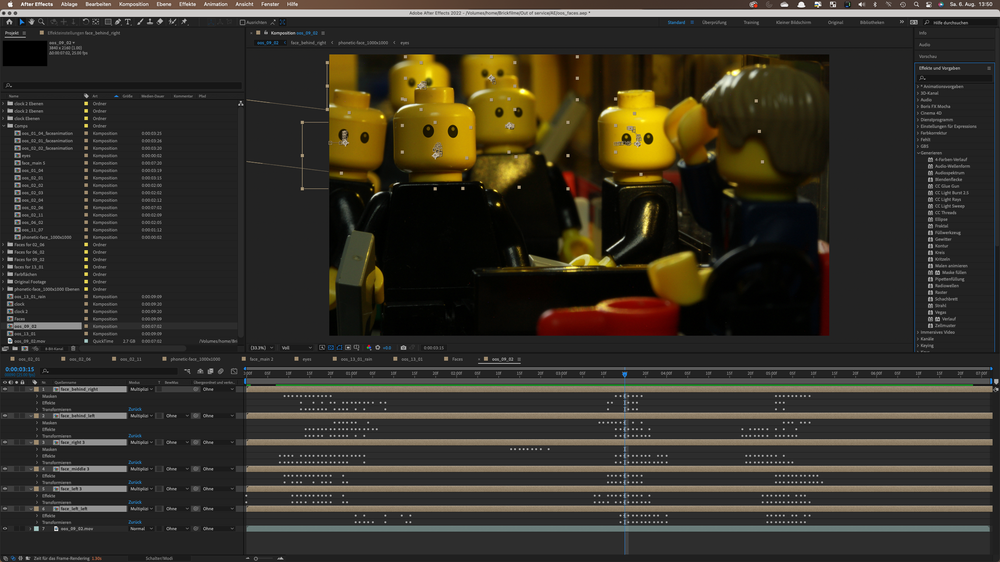Hide the face_left 3 layer

pos(5,489)
